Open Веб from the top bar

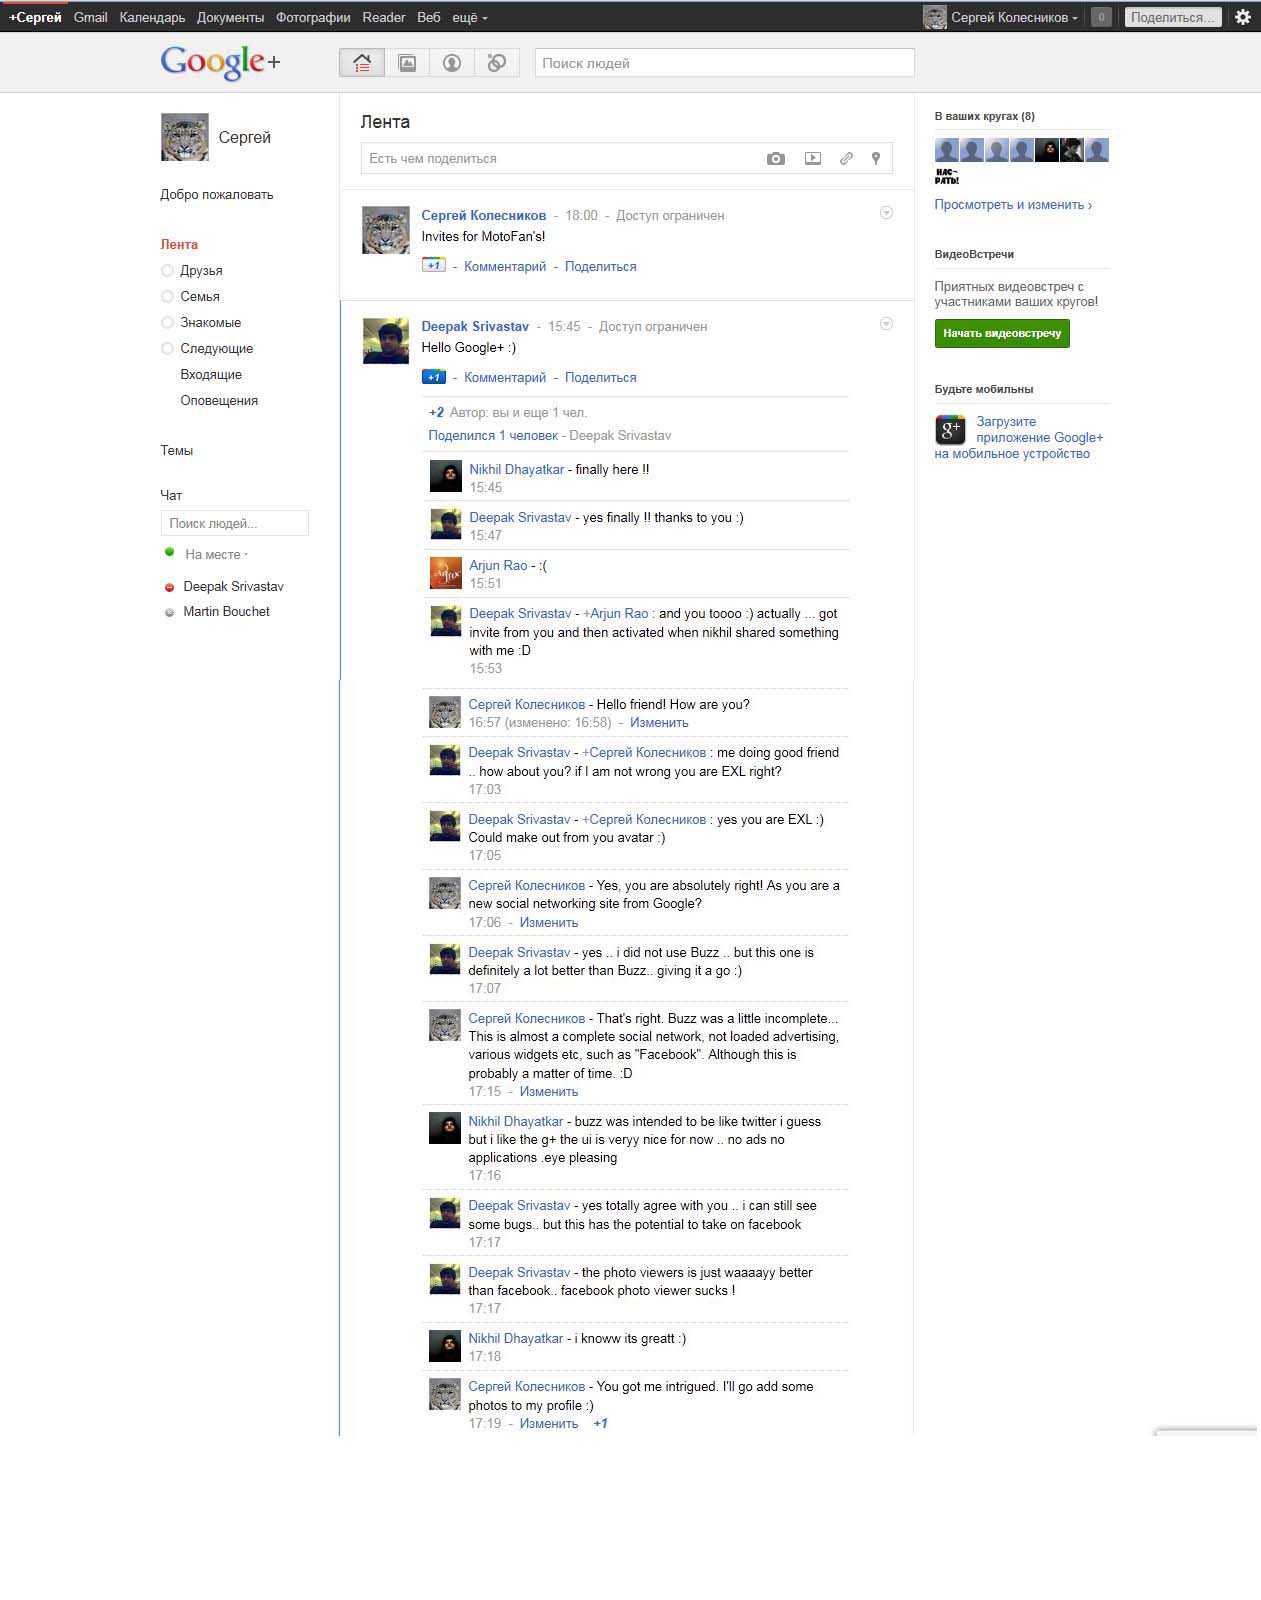(x=429, y=18)
